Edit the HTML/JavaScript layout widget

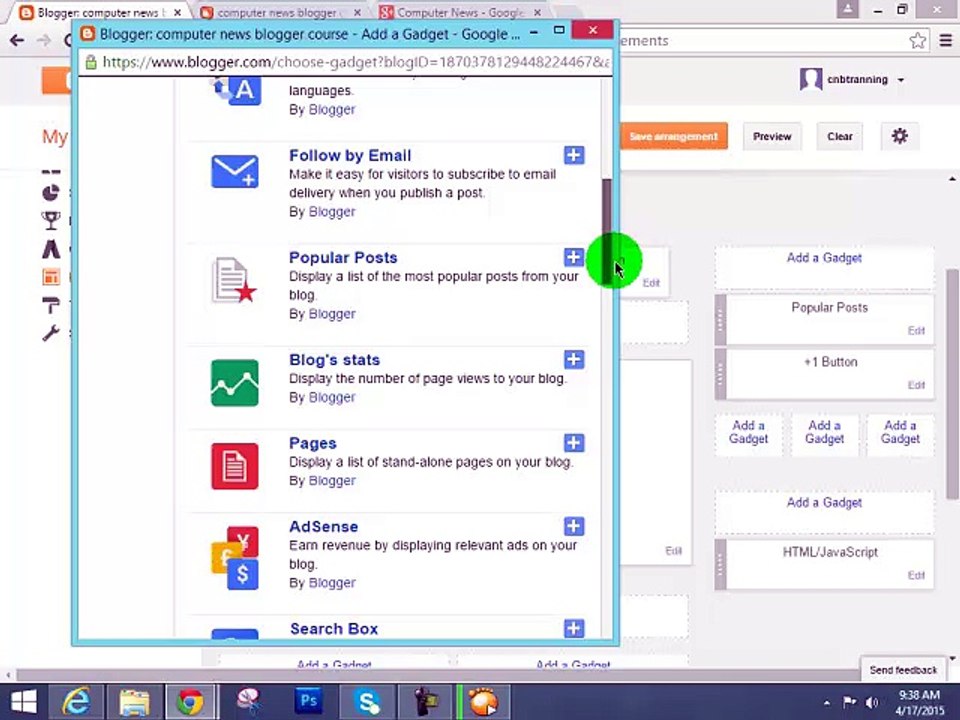pyautogui.click(x=916, y=576)
